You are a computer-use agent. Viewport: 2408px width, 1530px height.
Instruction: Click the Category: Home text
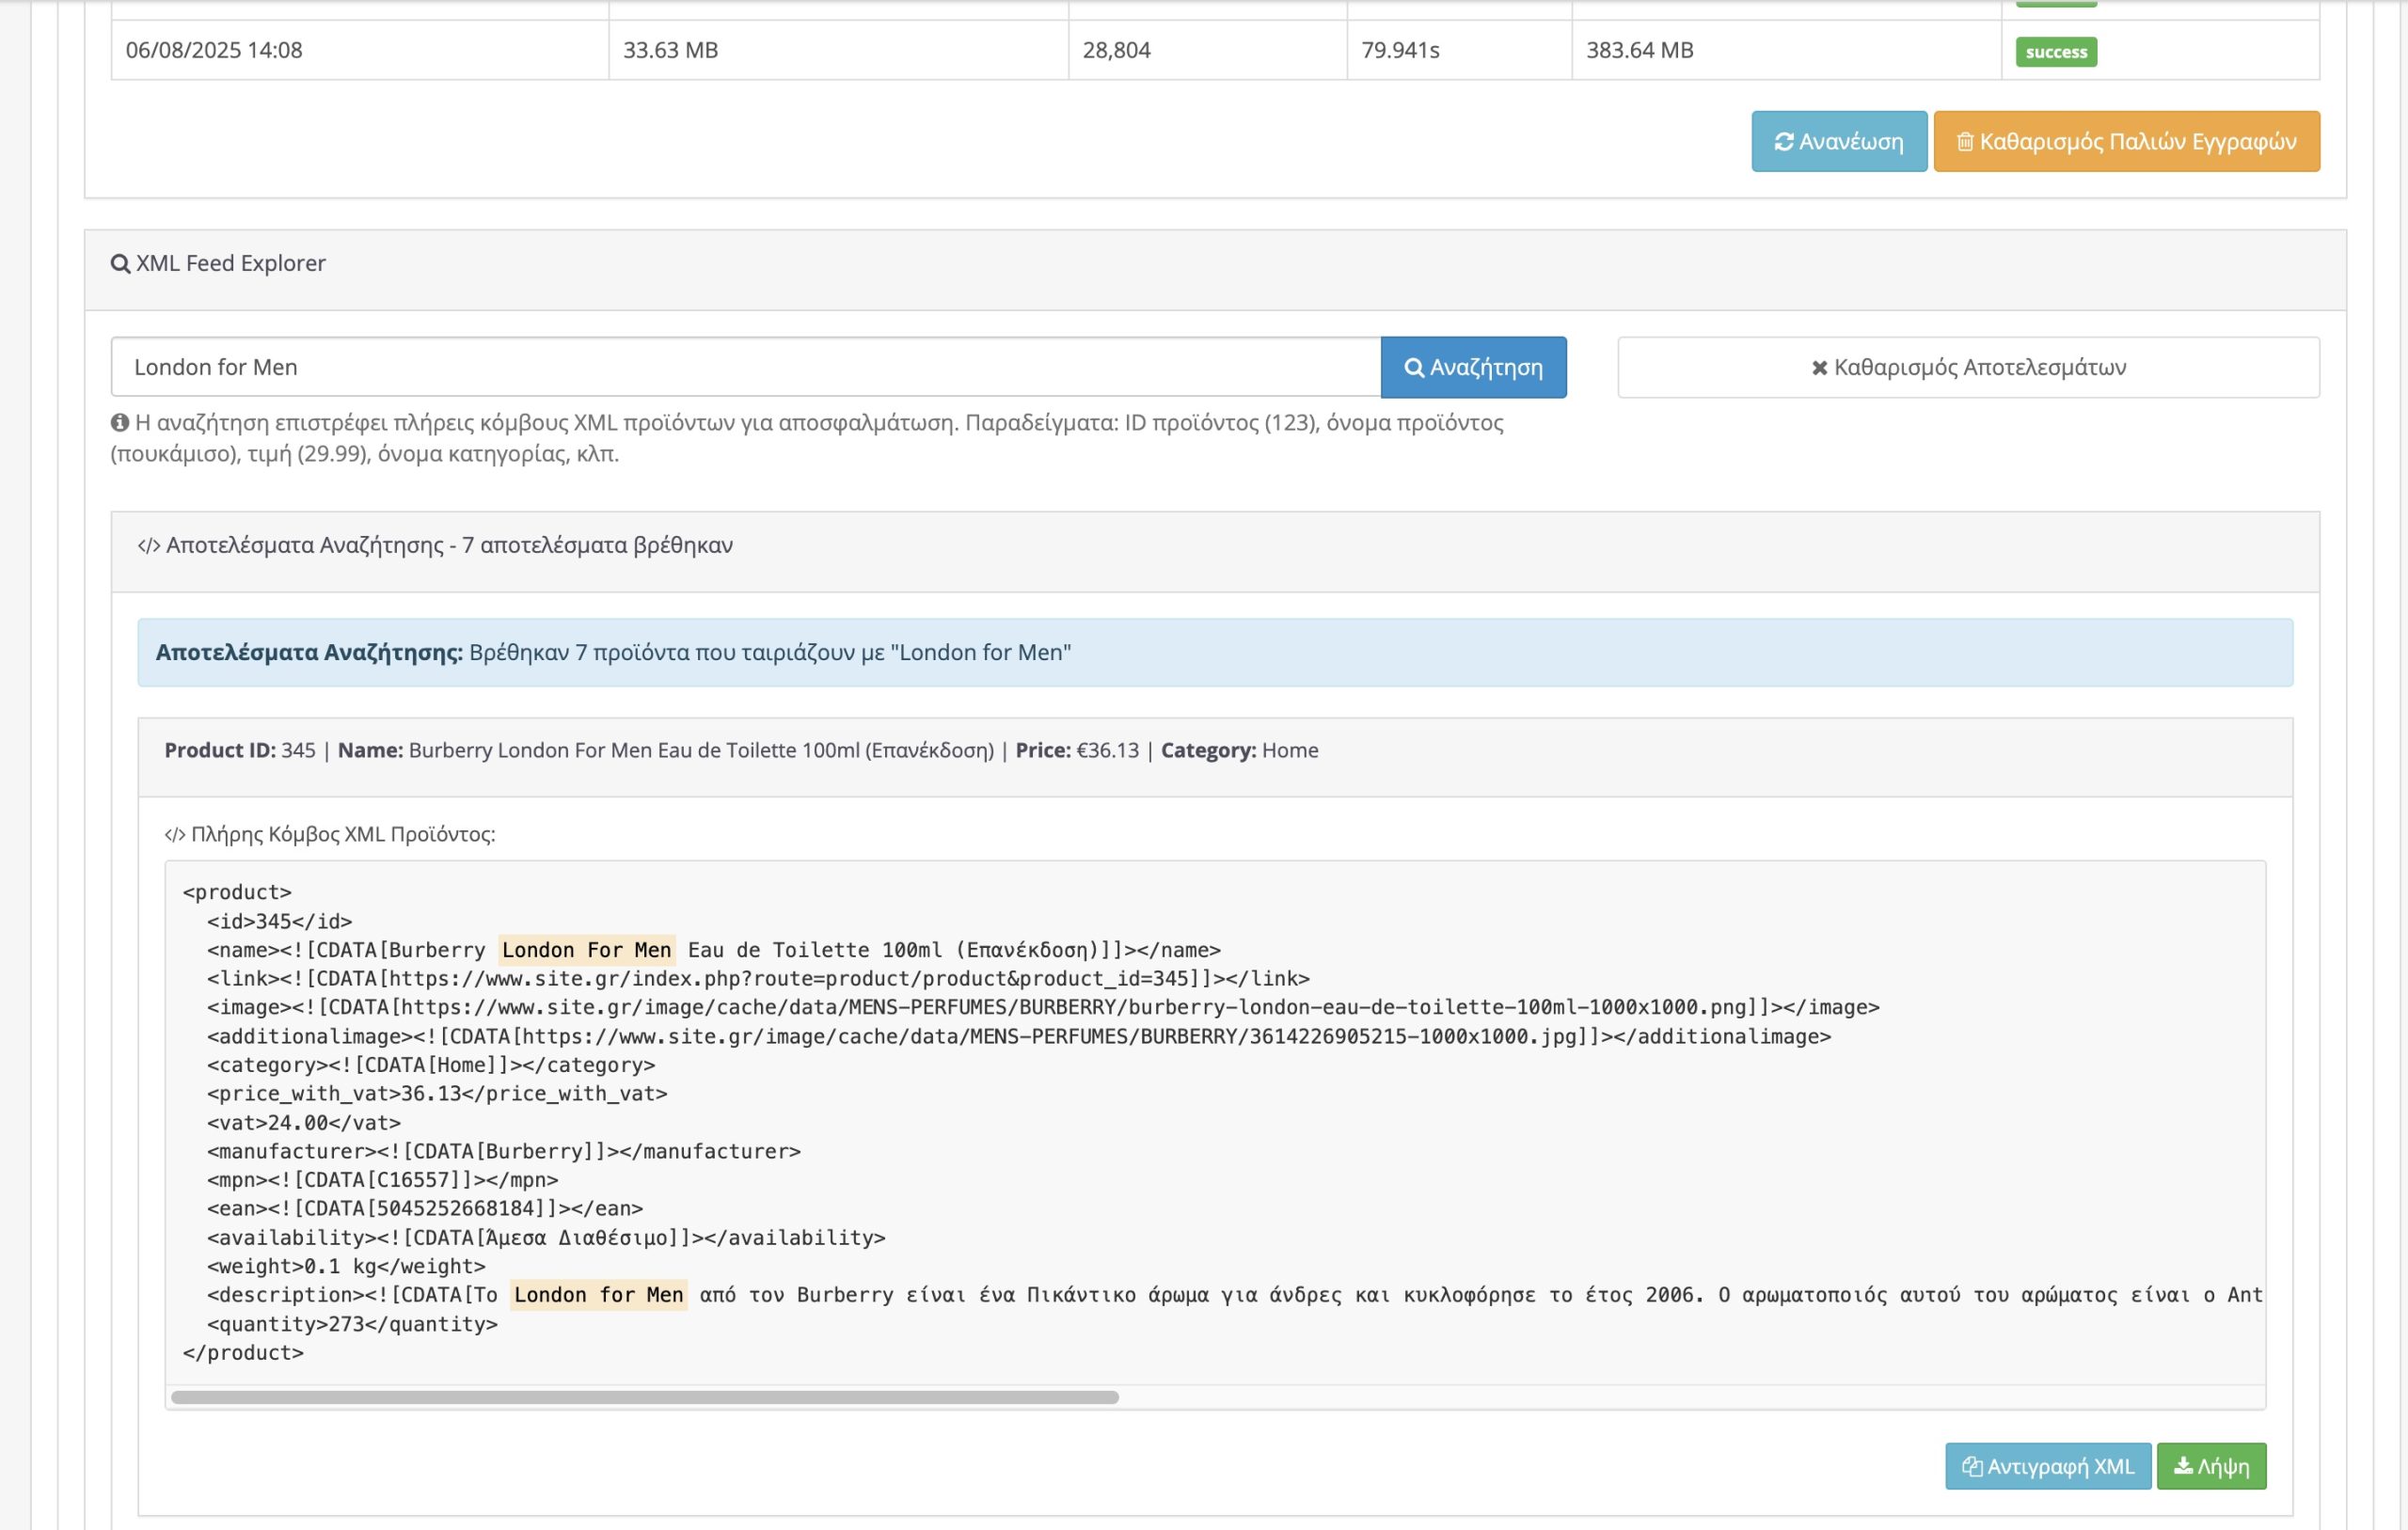[1239, 750]
